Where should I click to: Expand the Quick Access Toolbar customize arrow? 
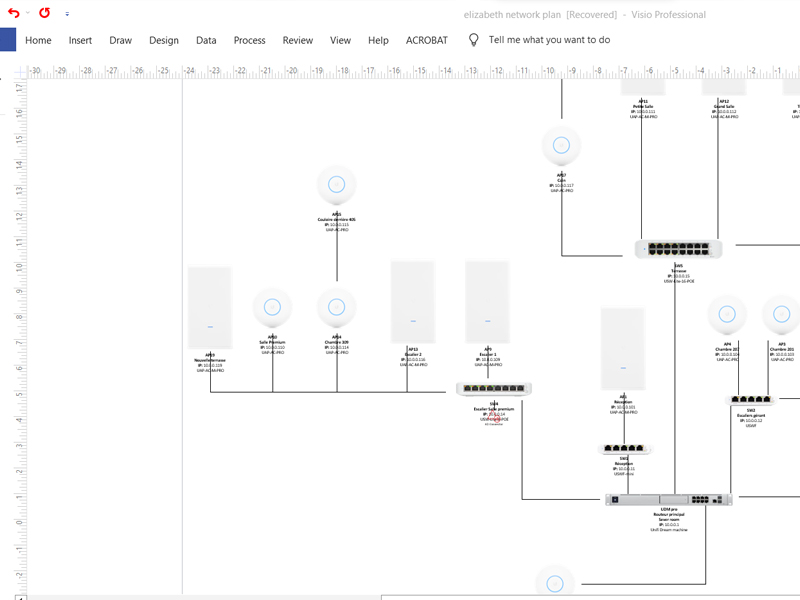tap(67, 14)
